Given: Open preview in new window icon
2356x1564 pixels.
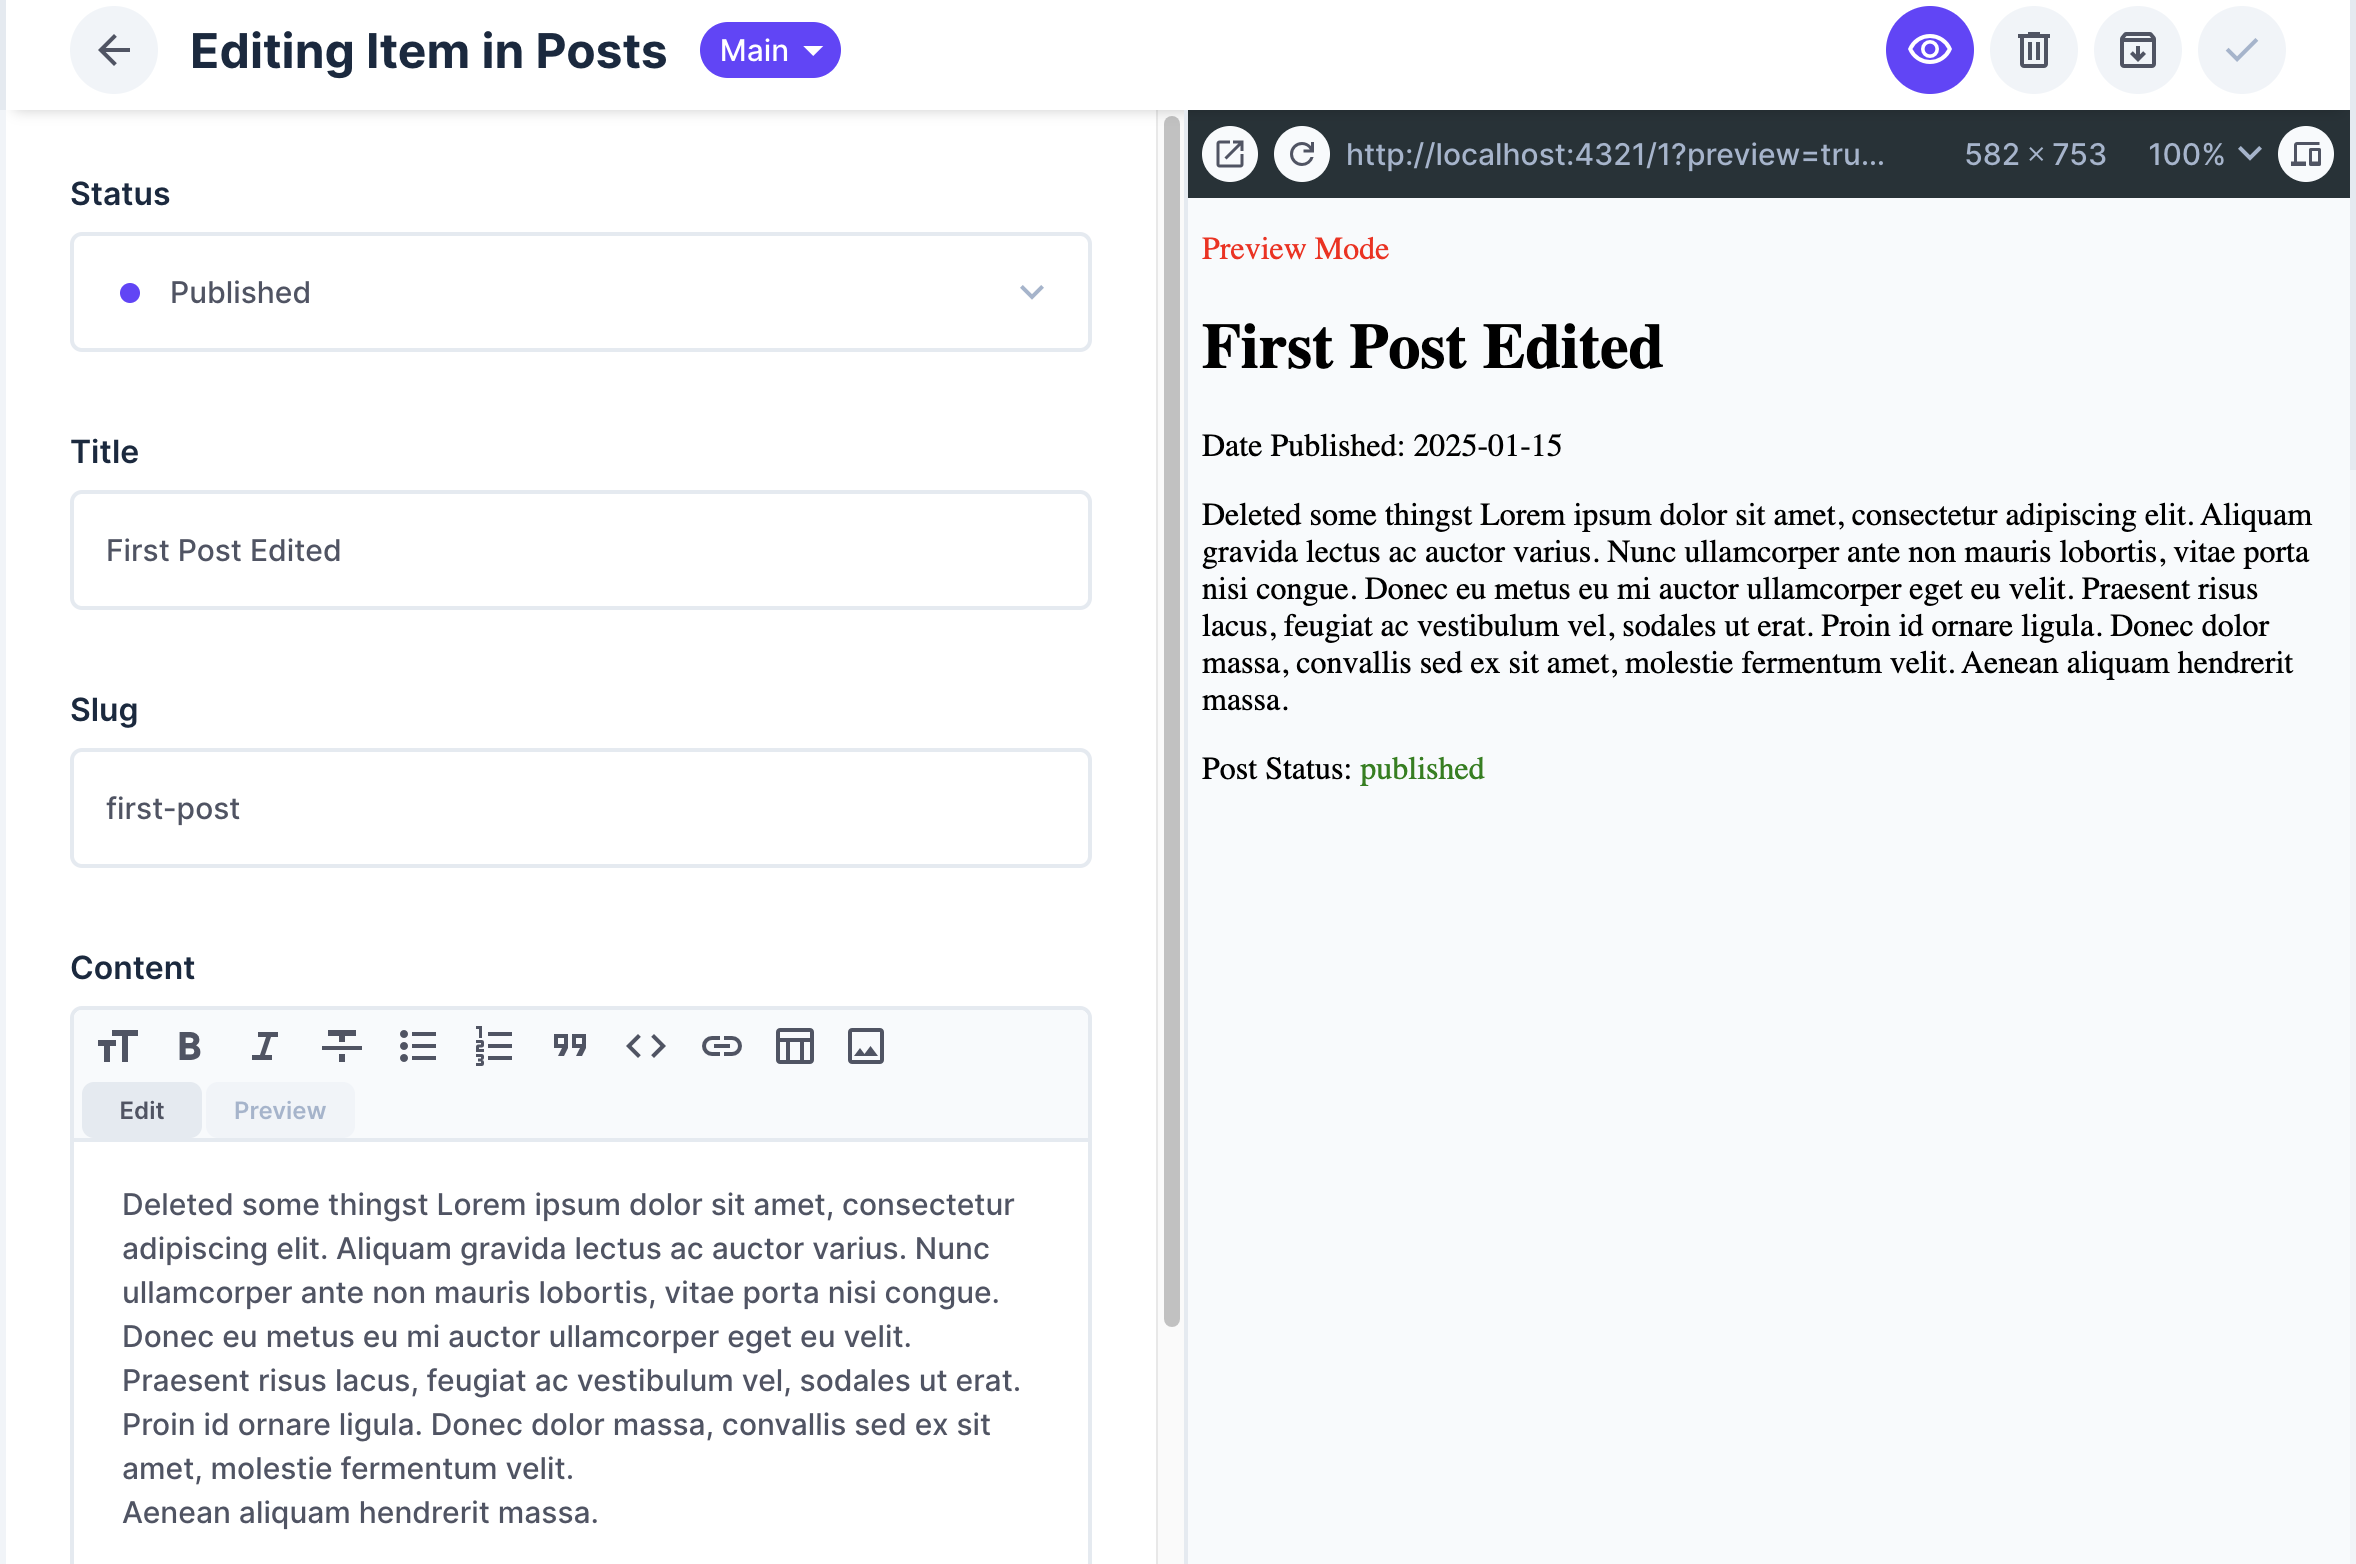Looking at the screenshot, I should 1229,154.
